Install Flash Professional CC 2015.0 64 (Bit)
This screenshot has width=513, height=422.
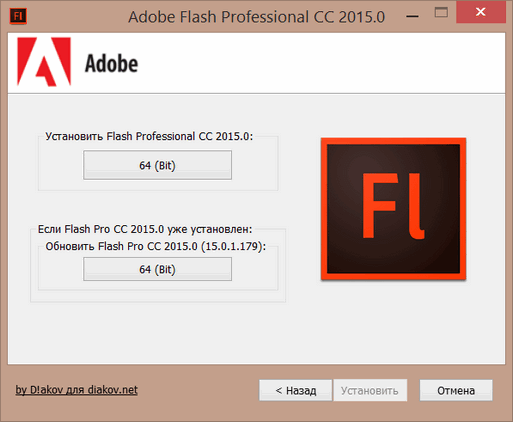point(157,165)
